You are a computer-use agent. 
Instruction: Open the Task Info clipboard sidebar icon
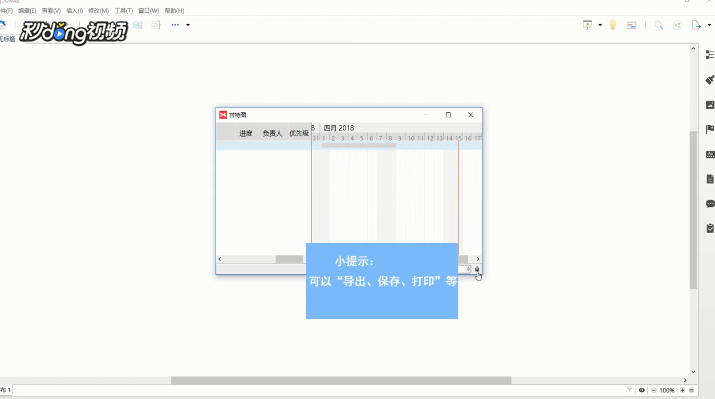710,228
